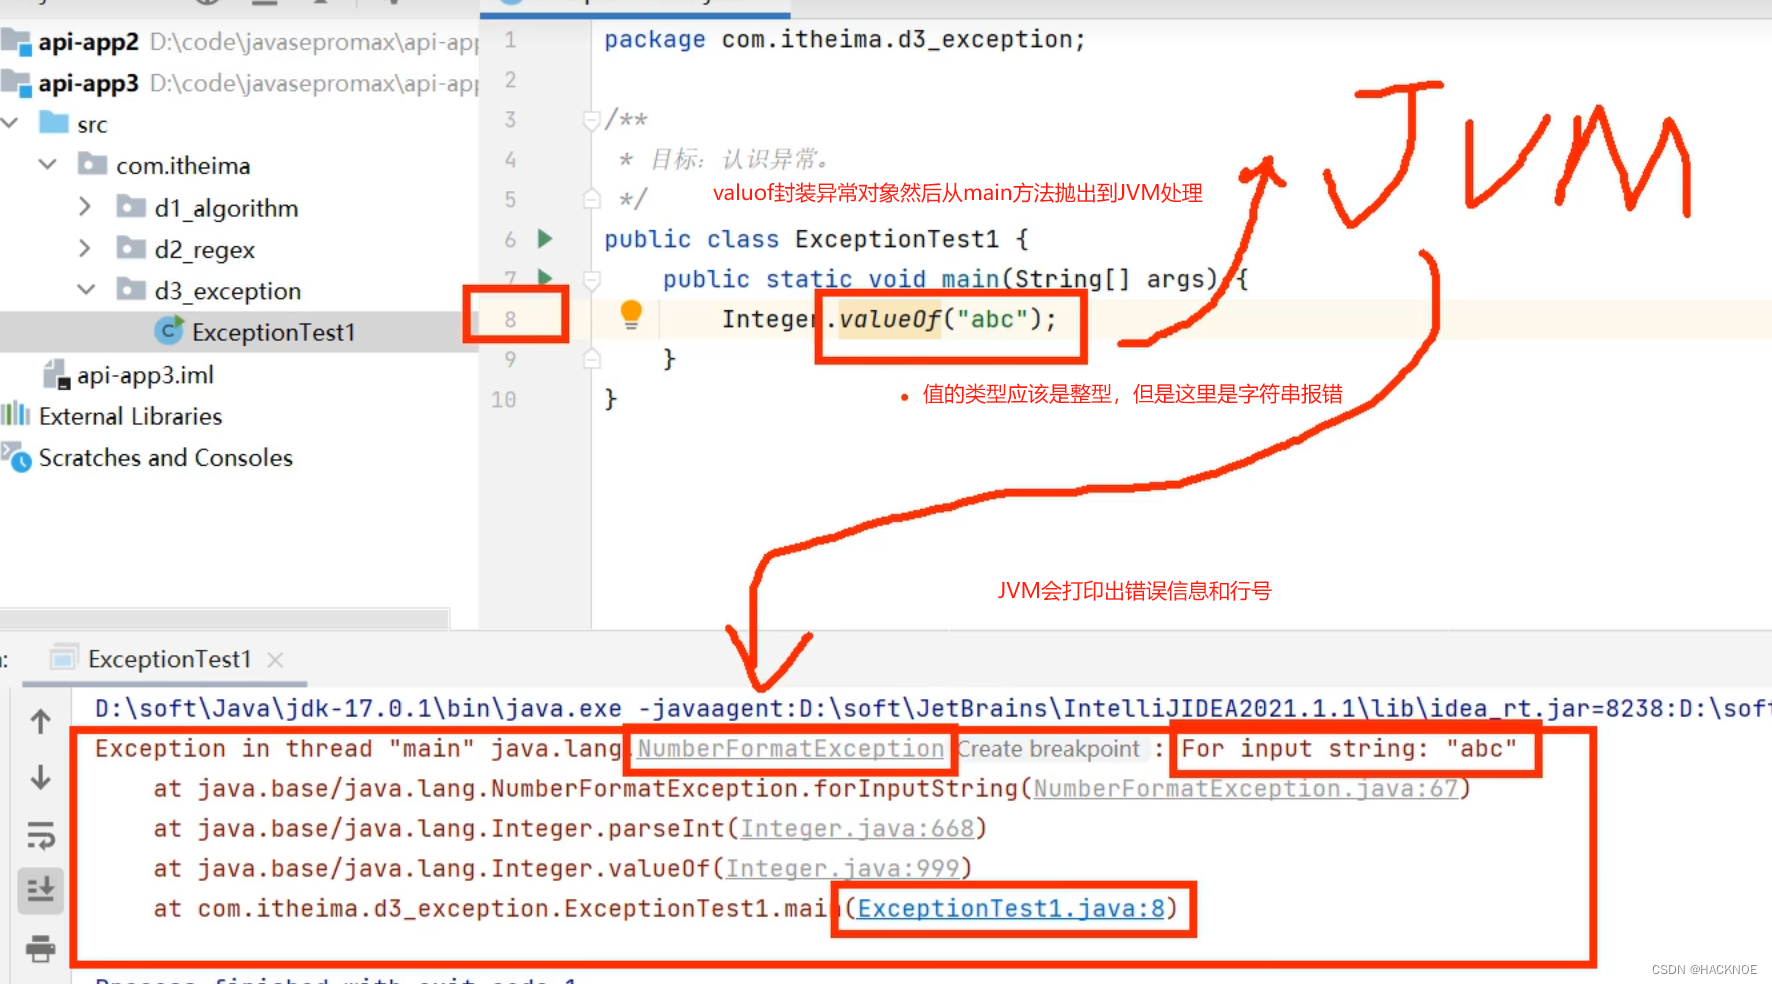Expand the d1_algorithm package

[85, 207]
